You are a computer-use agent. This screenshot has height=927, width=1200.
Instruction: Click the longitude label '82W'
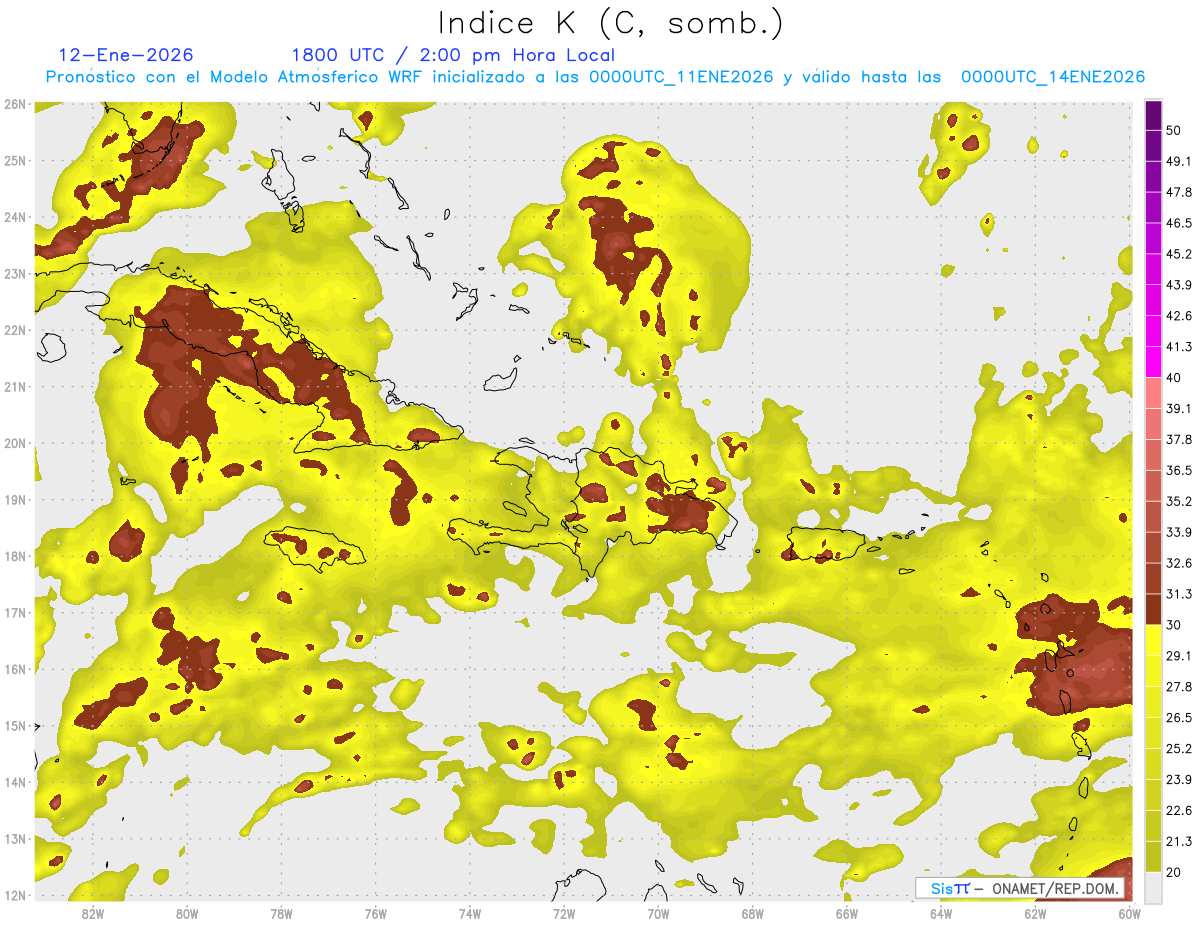pos(93,913)
